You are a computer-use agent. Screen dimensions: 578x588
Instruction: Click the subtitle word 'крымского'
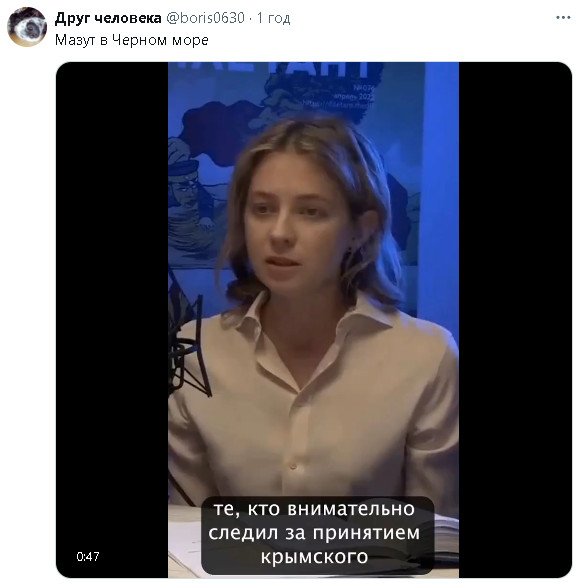pyautogui.click(x=314, y=556)
